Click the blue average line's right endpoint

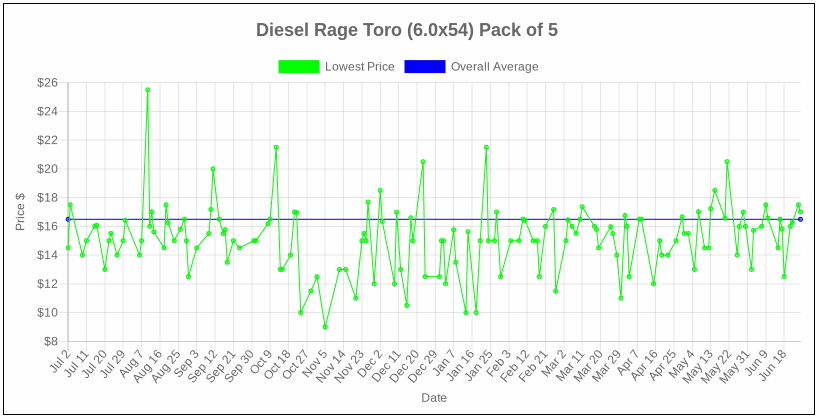click(800, 219)
